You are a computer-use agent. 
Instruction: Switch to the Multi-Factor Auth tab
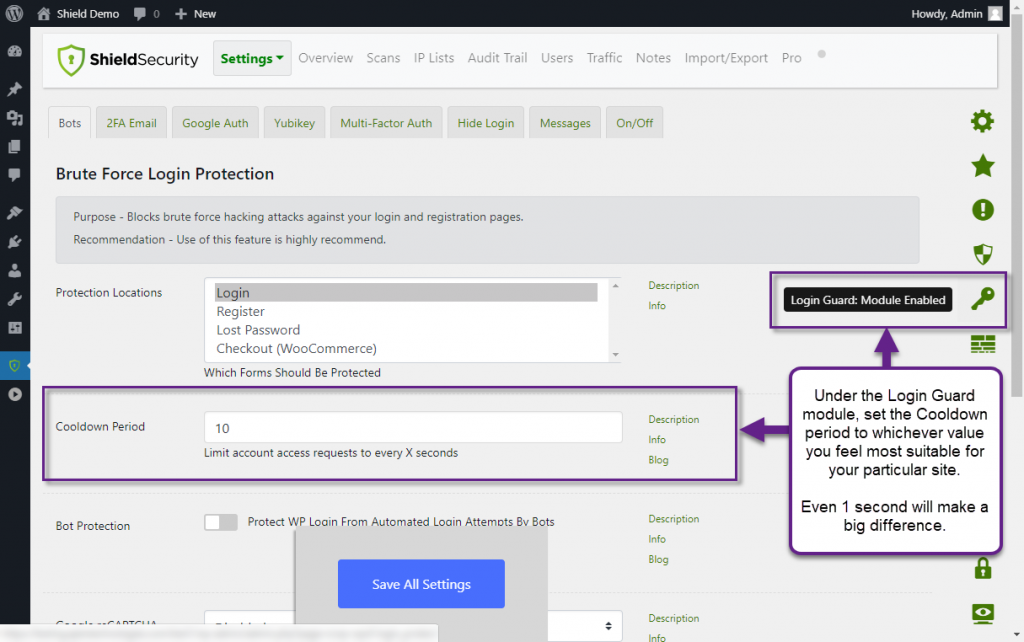[x=386, y=123]
